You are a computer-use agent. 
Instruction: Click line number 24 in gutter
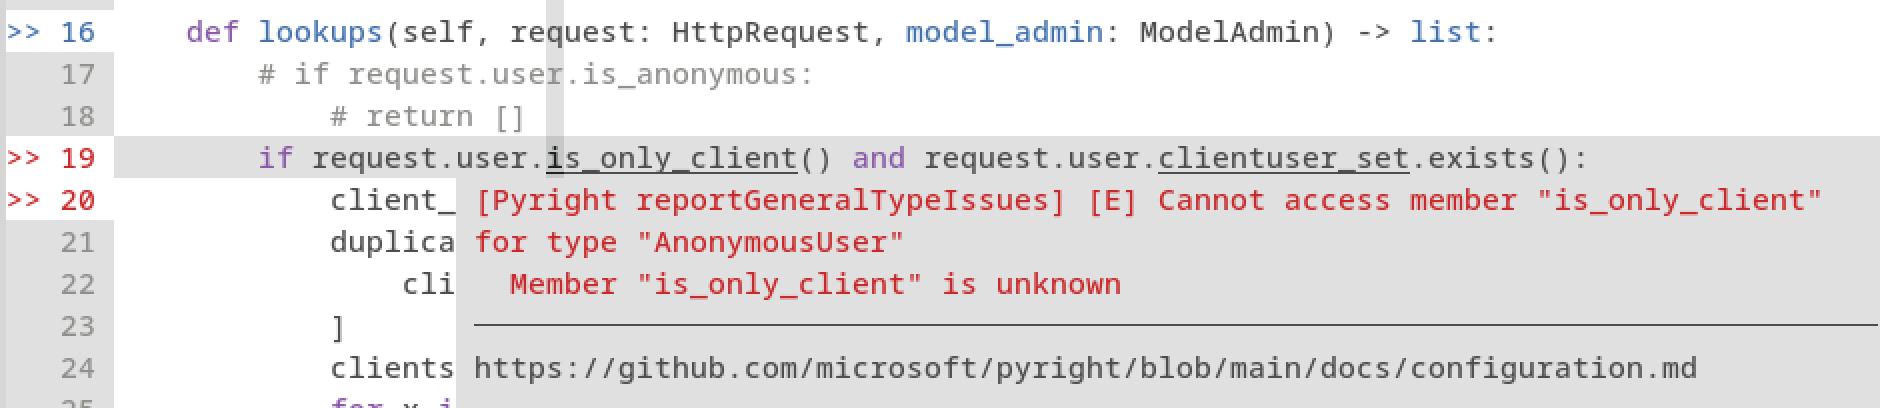78,368
